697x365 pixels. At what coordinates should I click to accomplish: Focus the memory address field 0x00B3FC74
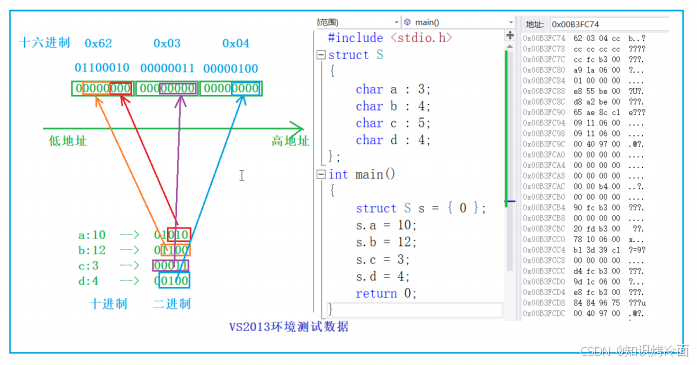click(609, 24)
